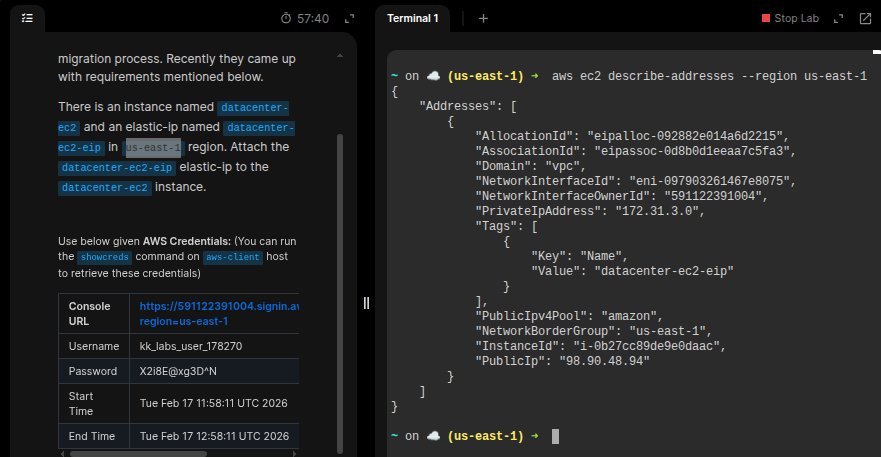Image resolution: width=881 pixels, height=457 pixels.
Task: Open the task list panel icon
Action: point(27,18)
